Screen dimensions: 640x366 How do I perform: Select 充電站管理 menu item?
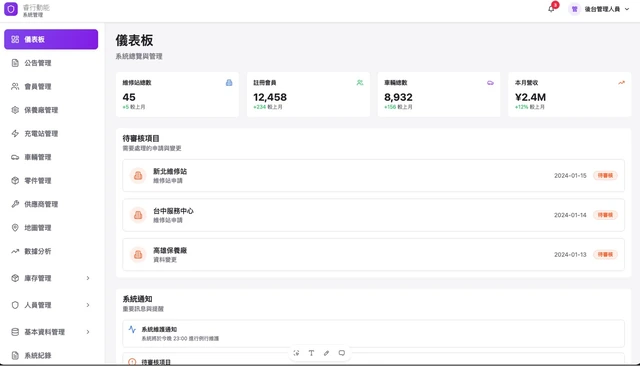pyautogui.click(x=51, y=133)
